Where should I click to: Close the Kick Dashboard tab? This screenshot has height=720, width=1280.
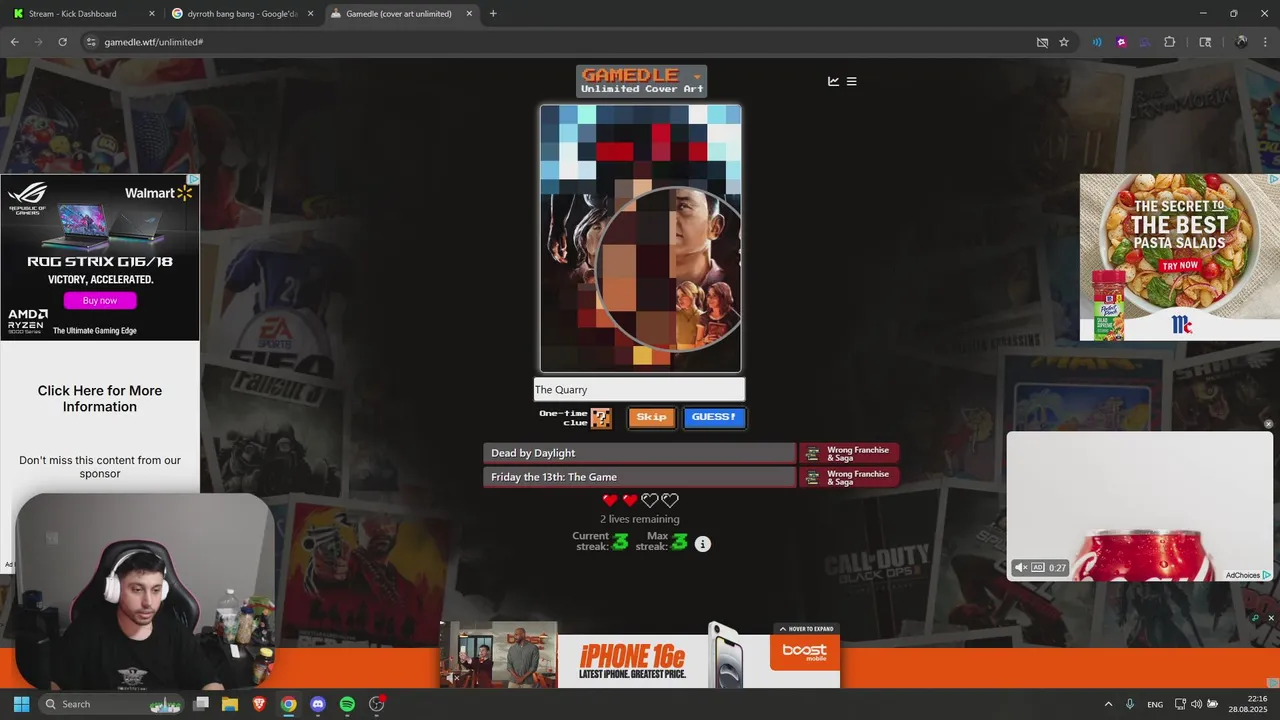pyautogui.click(x=152, y=14)
